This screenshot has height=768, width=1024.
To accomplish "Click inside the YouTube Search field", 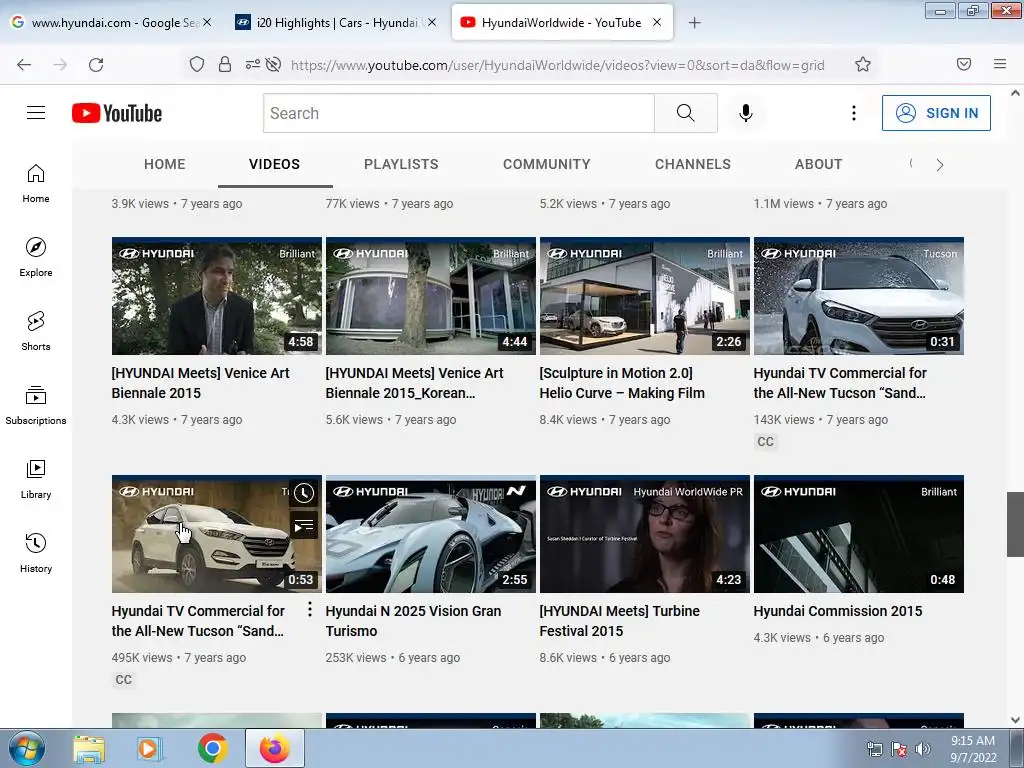I will point(459,113).
